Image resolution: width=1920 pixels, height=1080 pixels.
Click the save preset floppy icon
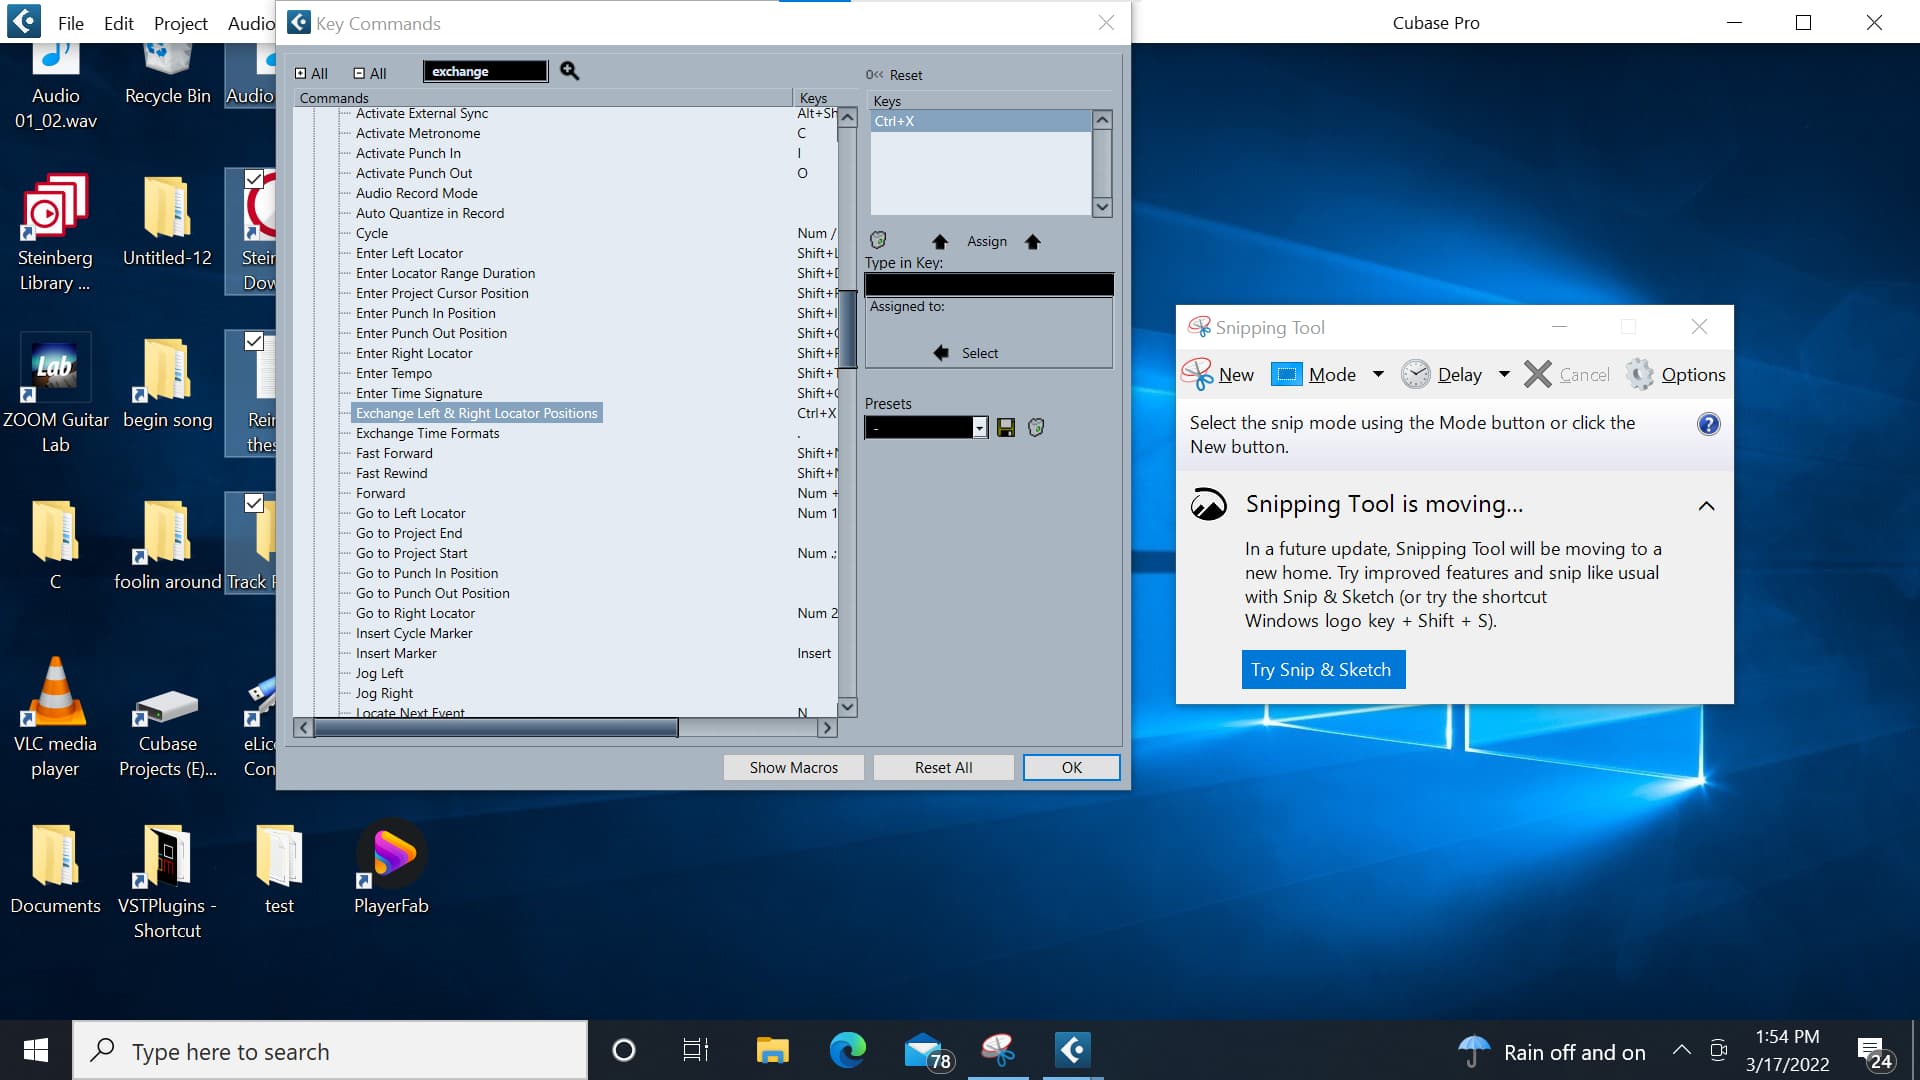click(1006, 428)
